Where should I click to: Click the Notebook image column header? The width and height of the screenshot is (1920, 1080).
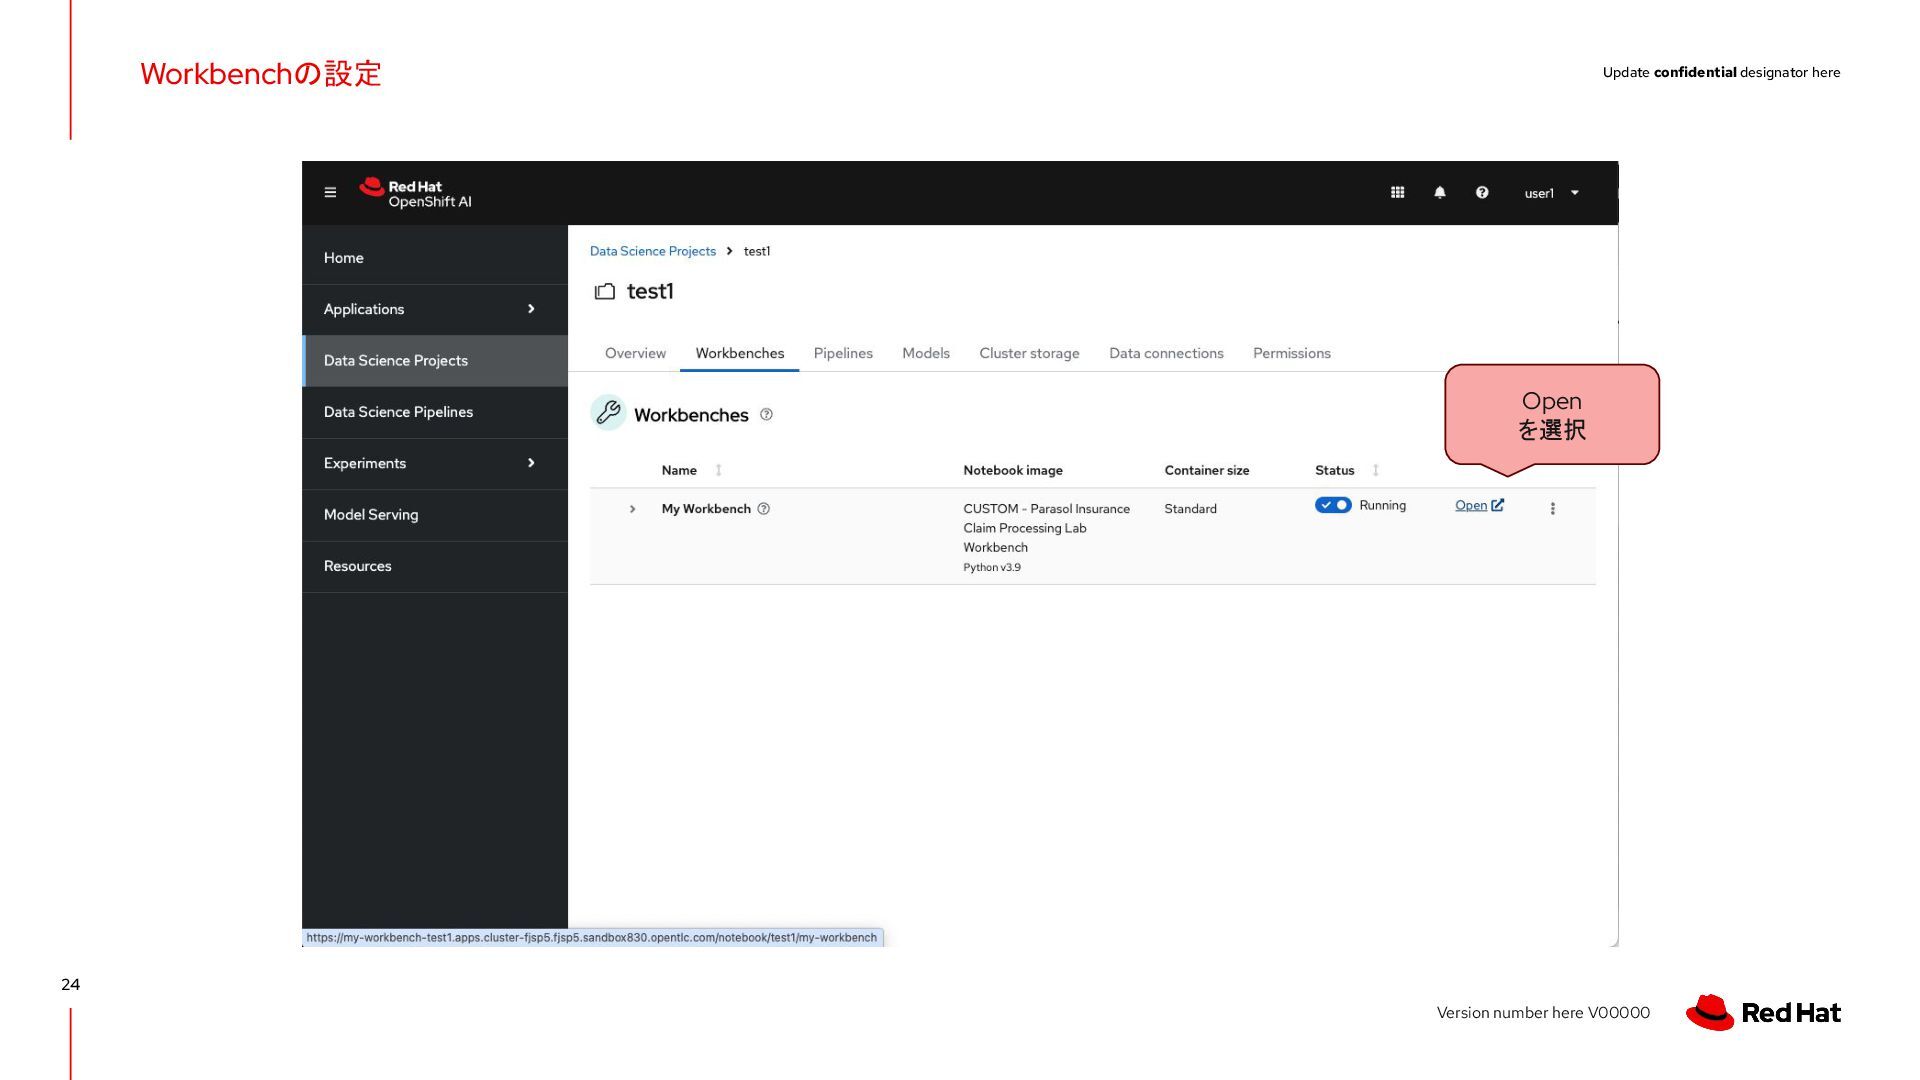pos(1012,470)
